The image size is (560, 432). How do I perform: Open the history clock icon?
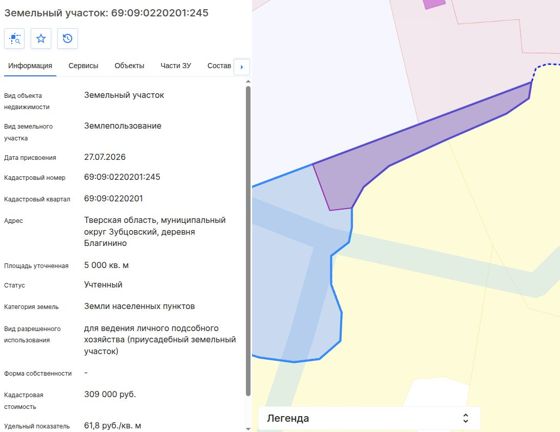click(68, 39)
